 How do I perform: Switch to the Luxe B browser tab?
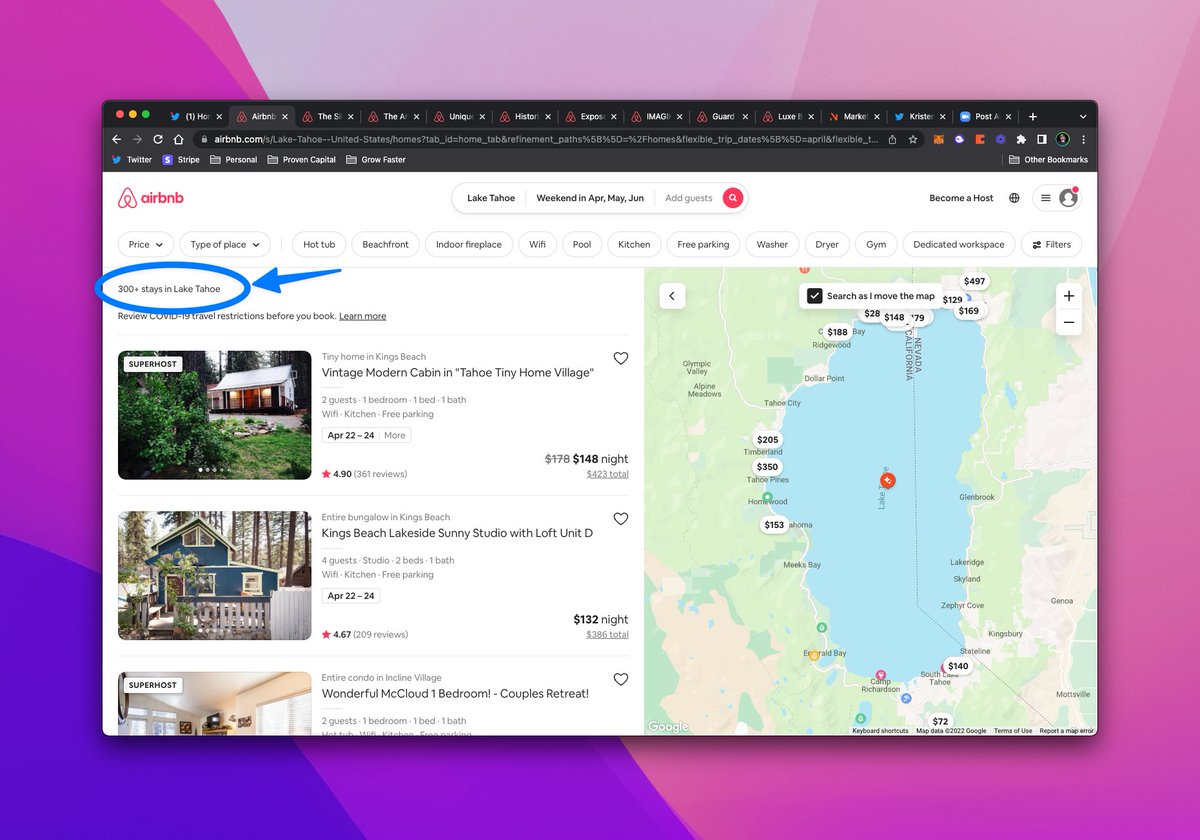point(789,116)
